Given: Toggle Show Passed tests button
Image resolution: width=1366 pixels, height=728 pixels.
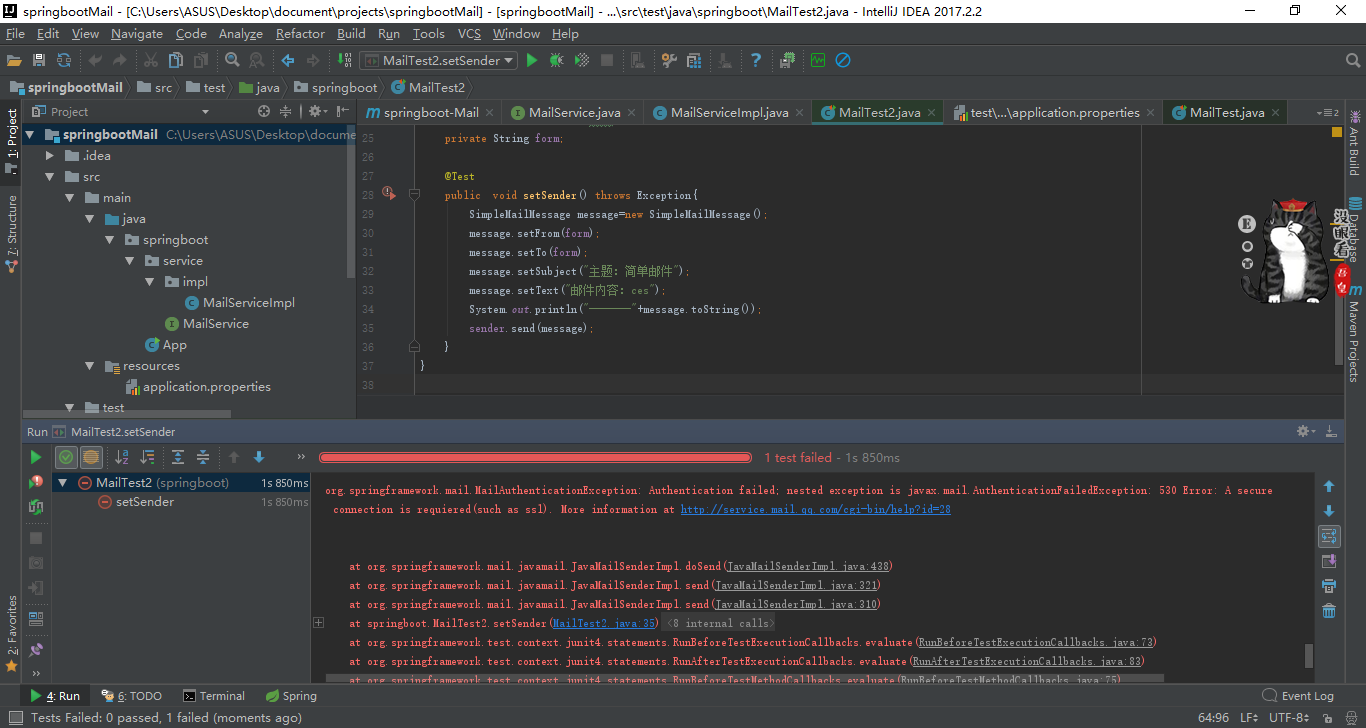Looking at the screenshot, I should point(66,457).
